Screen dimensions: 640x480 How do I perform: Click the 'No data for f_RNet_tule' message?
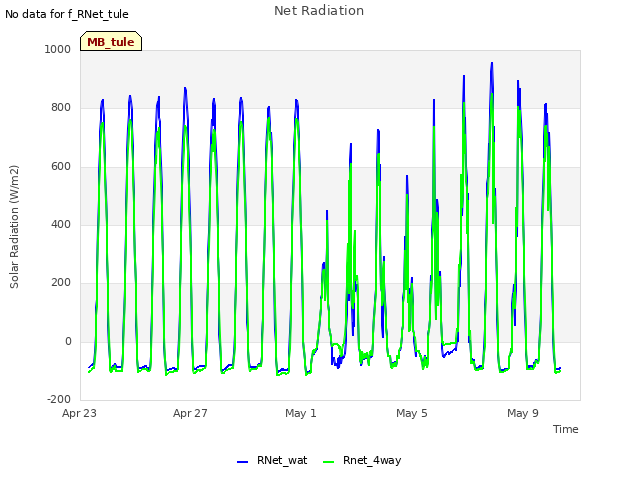[x=67, y=14]
